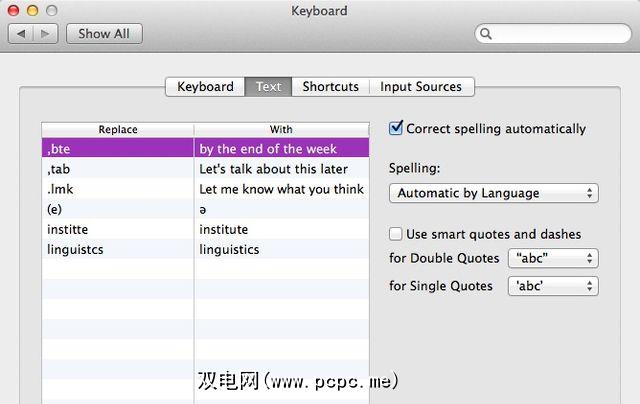Click the yellow minimize window button
The width and height of the screenshot is (640, 404).
(34, 10)
